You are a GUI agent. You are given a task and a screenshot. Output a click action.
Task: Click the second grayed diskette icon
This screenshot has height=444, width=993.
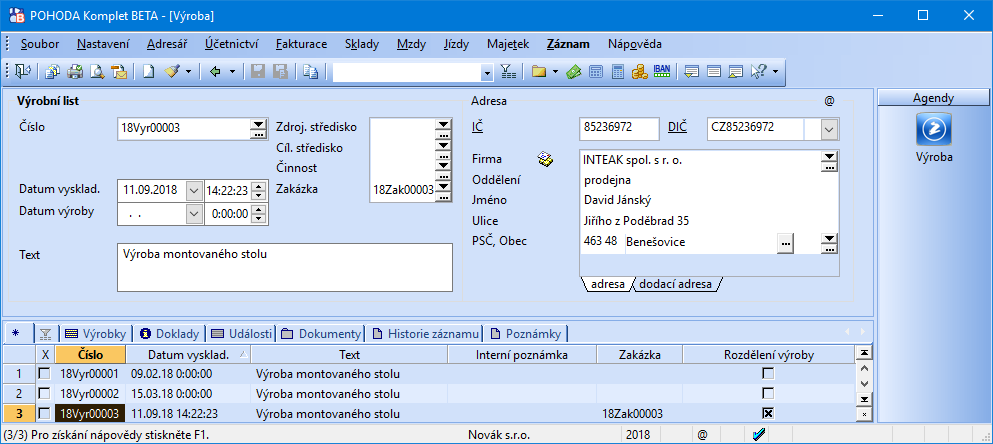coord(280,72)
